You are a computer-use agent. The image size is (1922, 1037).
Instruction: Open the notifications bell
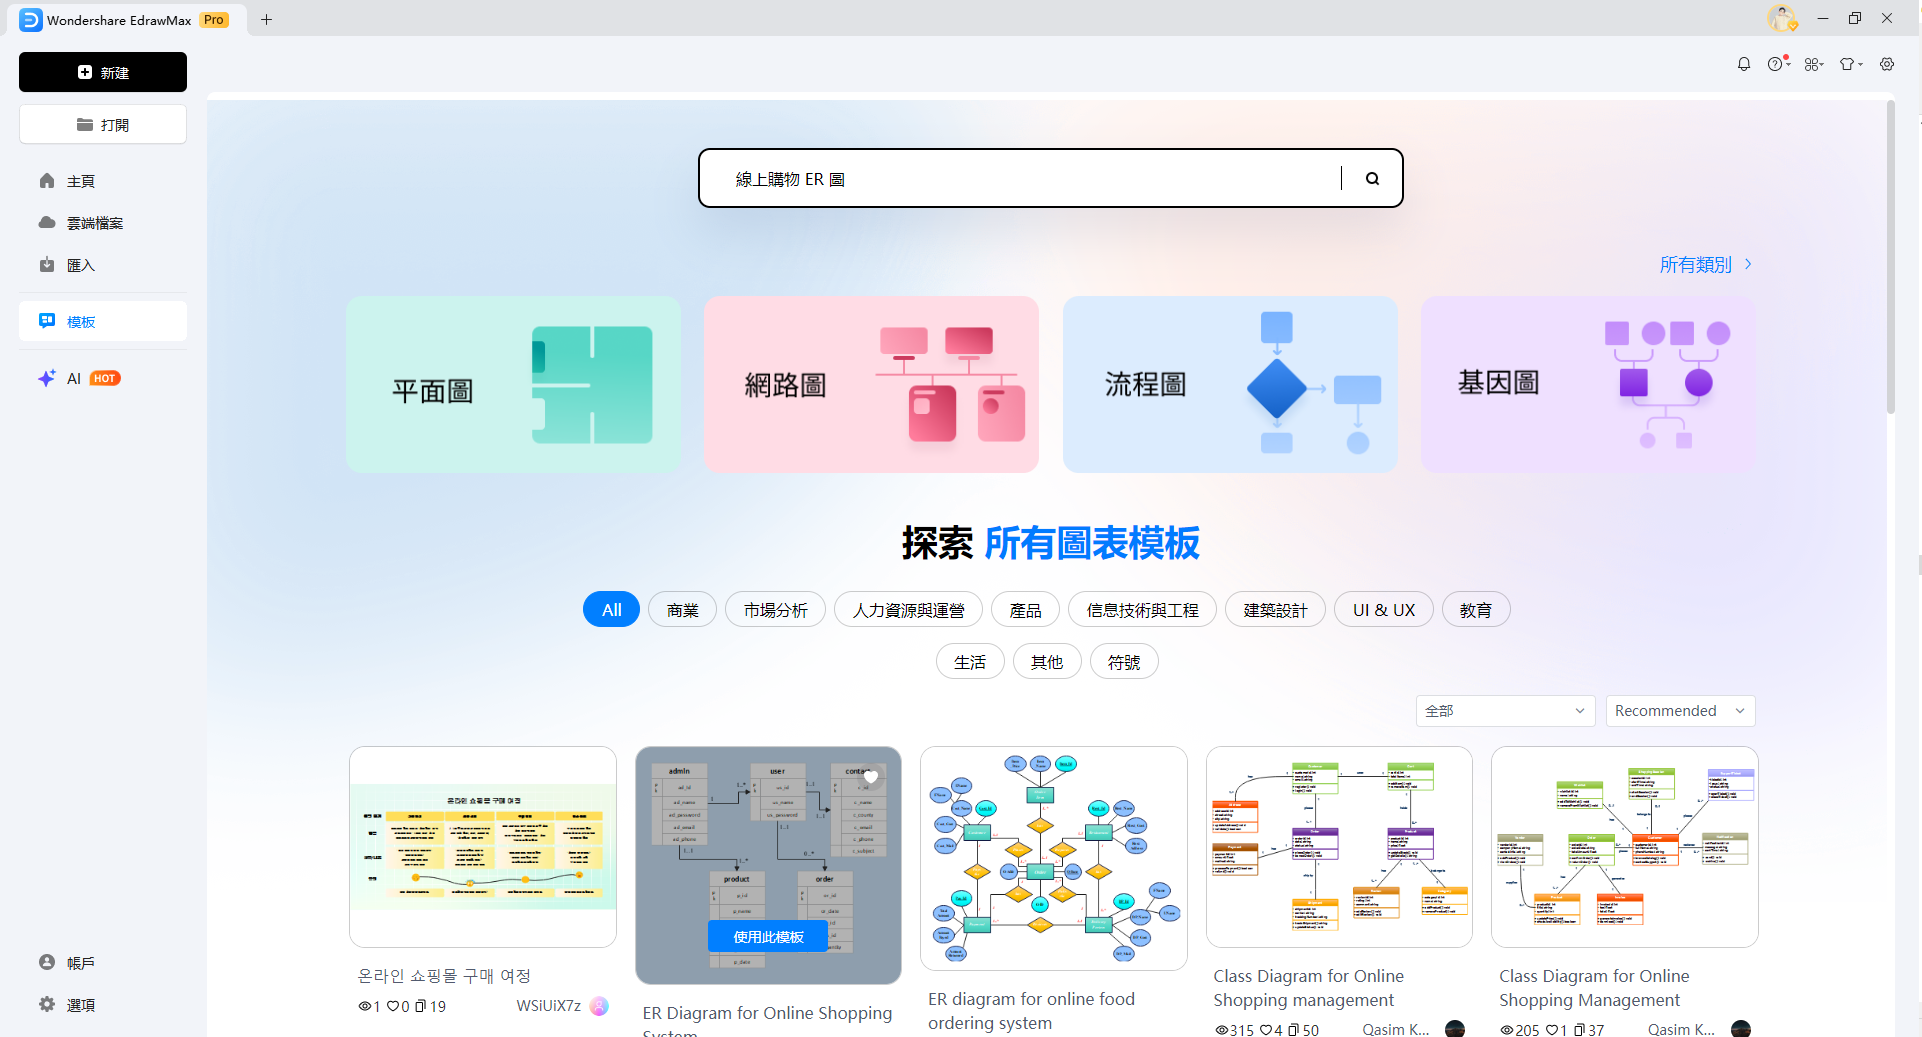coord(1744,63)
